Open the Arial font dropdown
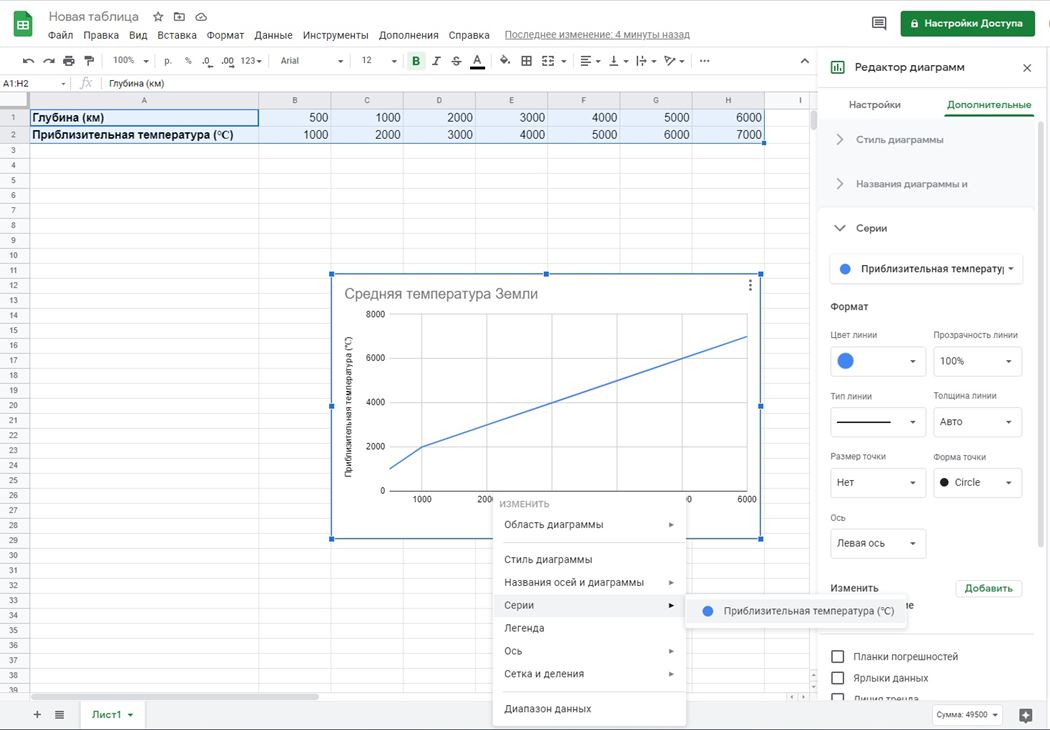This screenshot has height=730, width=1050. 311,61
